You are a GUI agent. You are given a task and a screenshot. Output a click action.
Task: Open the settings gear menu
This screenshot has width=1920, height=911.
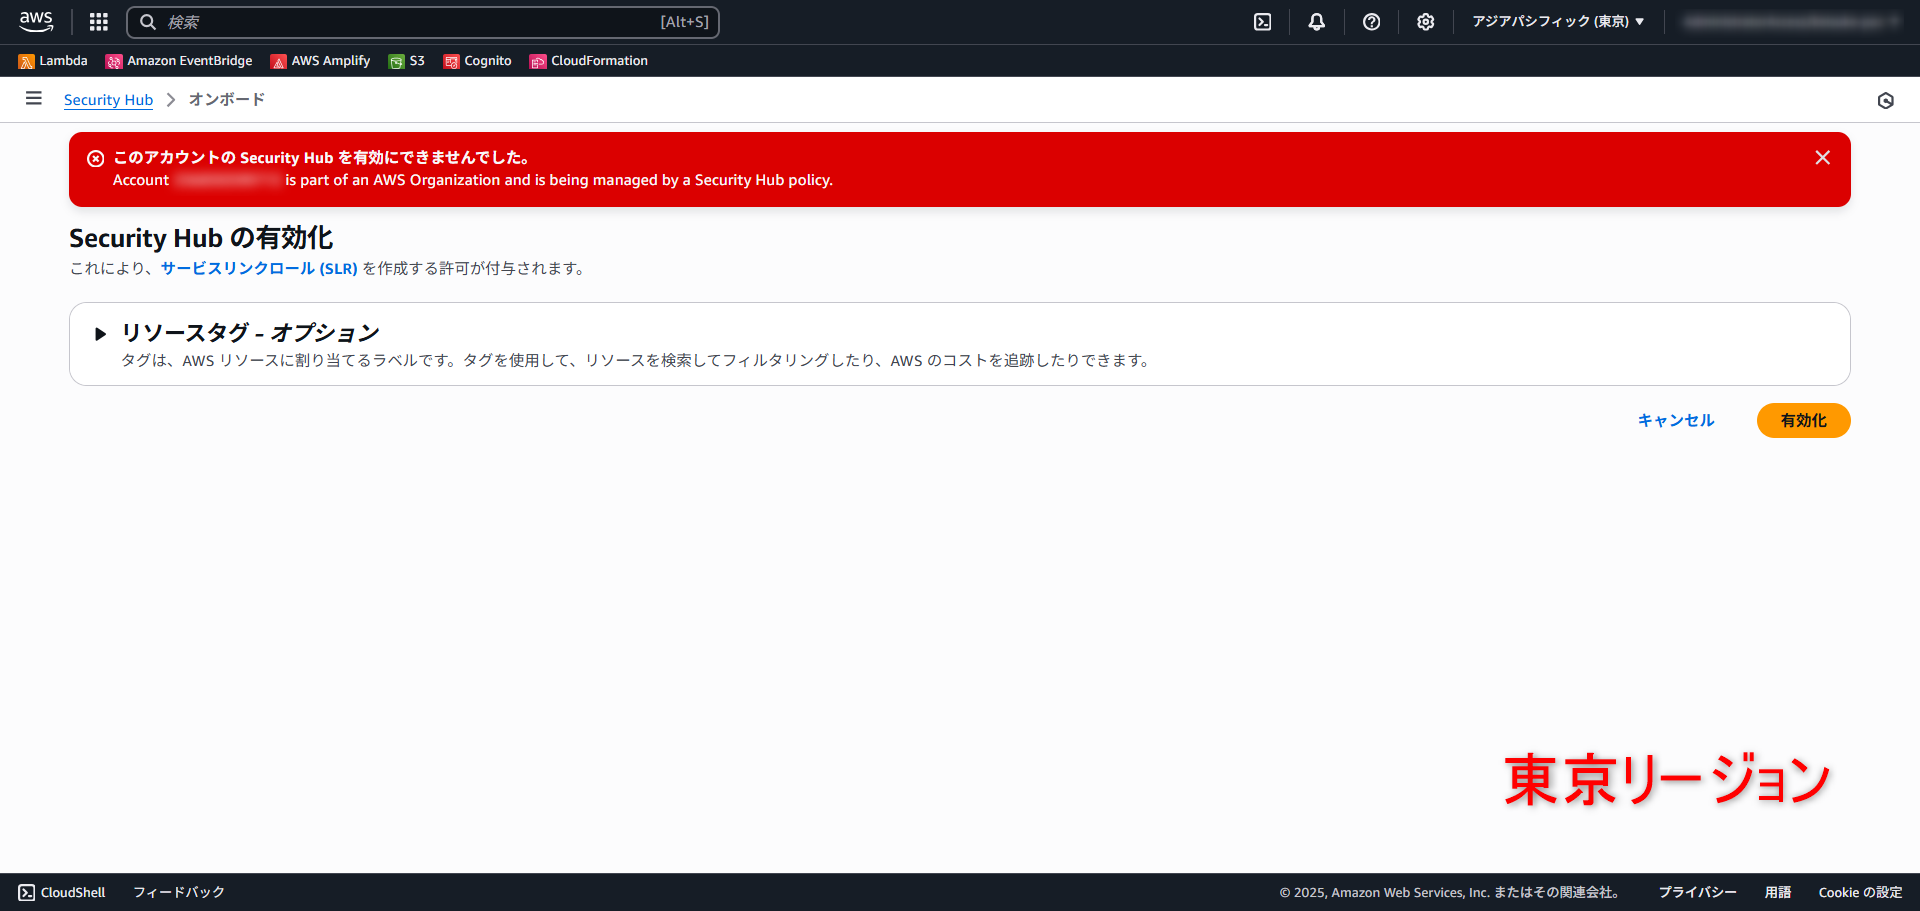click(1425, 21)
